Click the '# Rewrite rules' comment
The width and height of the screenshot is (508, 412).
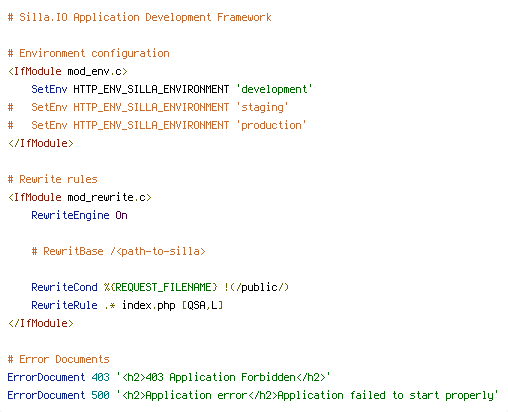coord(53,179)
